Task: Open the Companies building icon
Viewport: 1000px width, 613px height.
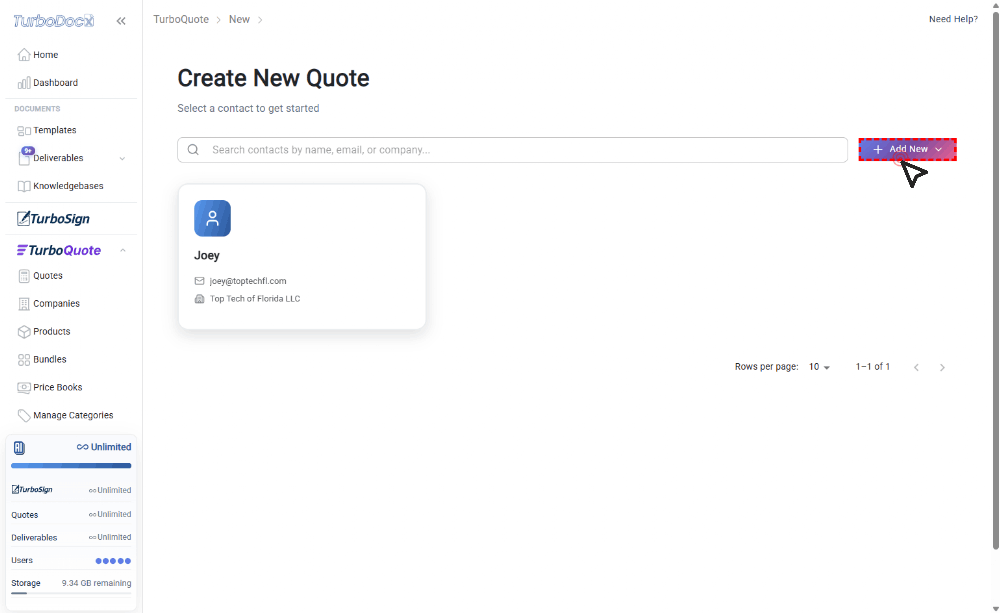Action: click(x=24, y=304)
